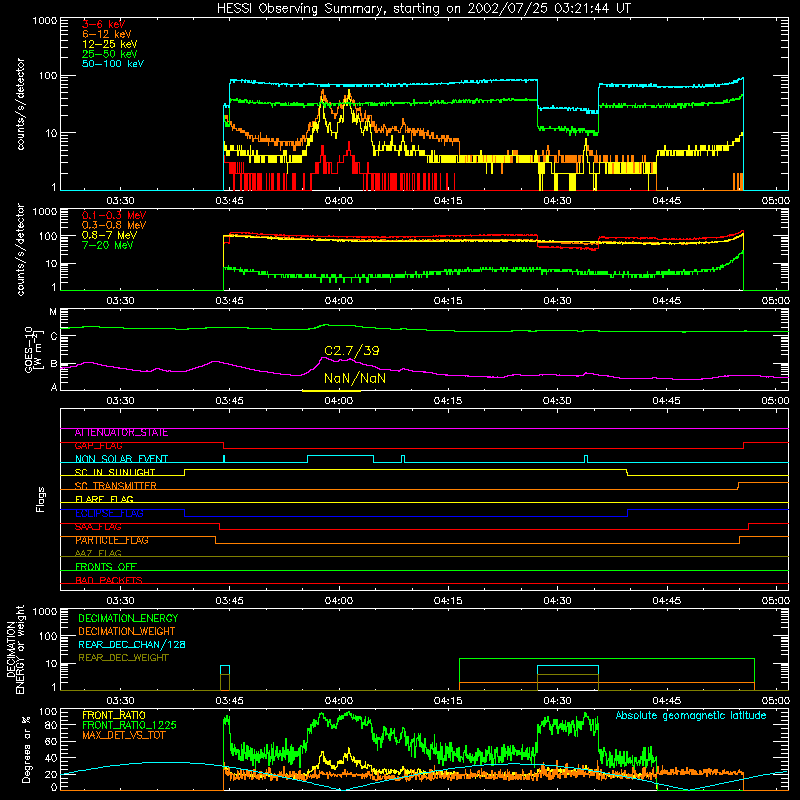Click the 03:45 tick under the GOES plot

click(230, 401)
